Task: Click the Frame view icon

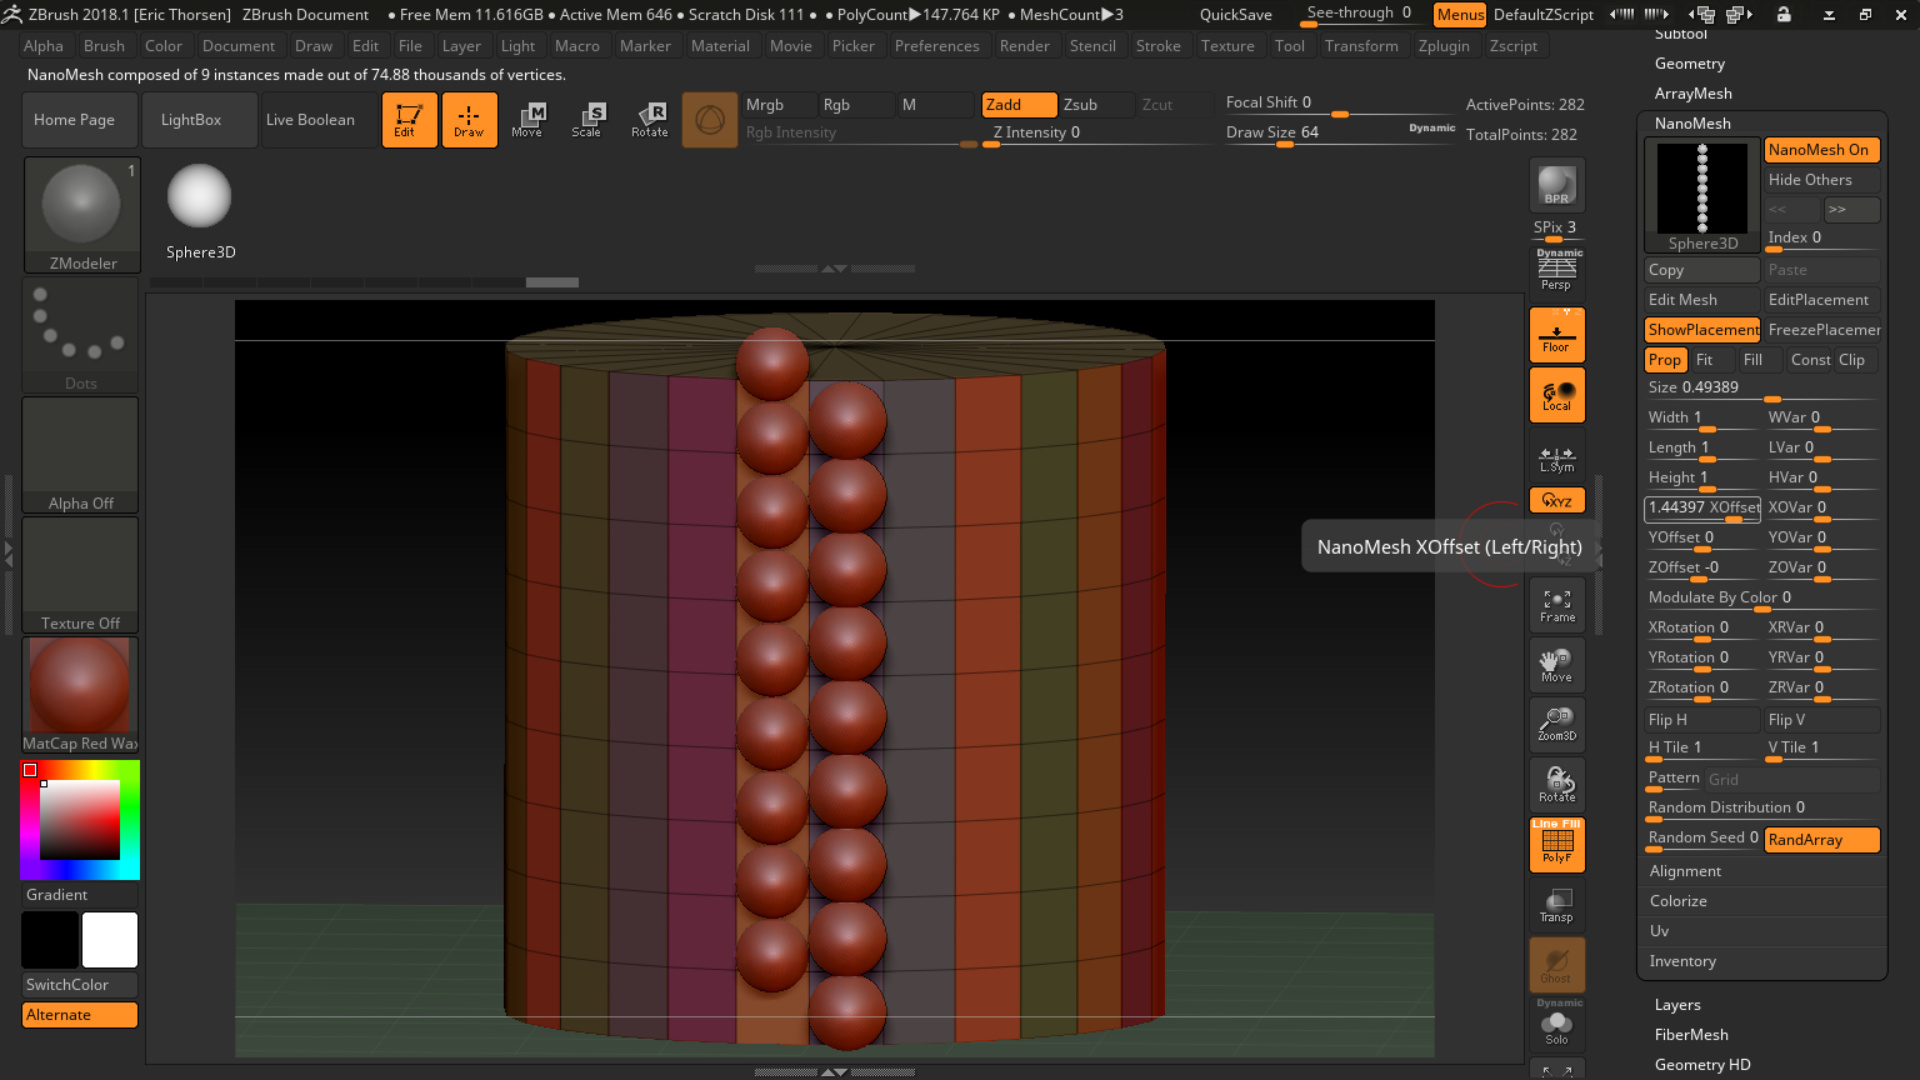Action: 1556,605
